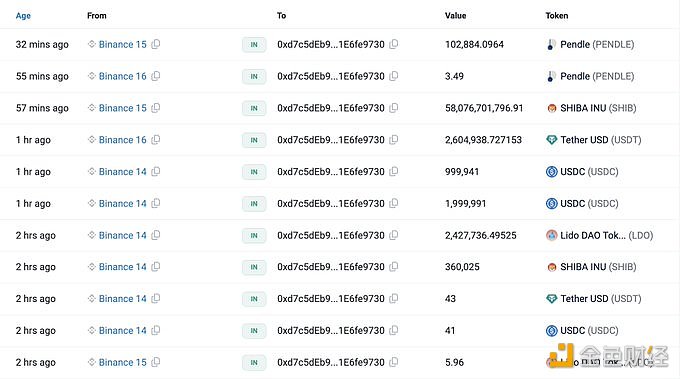Copy Binance 14 address in the value 43 row
The image size is (680, 379).
pos(156,298)
